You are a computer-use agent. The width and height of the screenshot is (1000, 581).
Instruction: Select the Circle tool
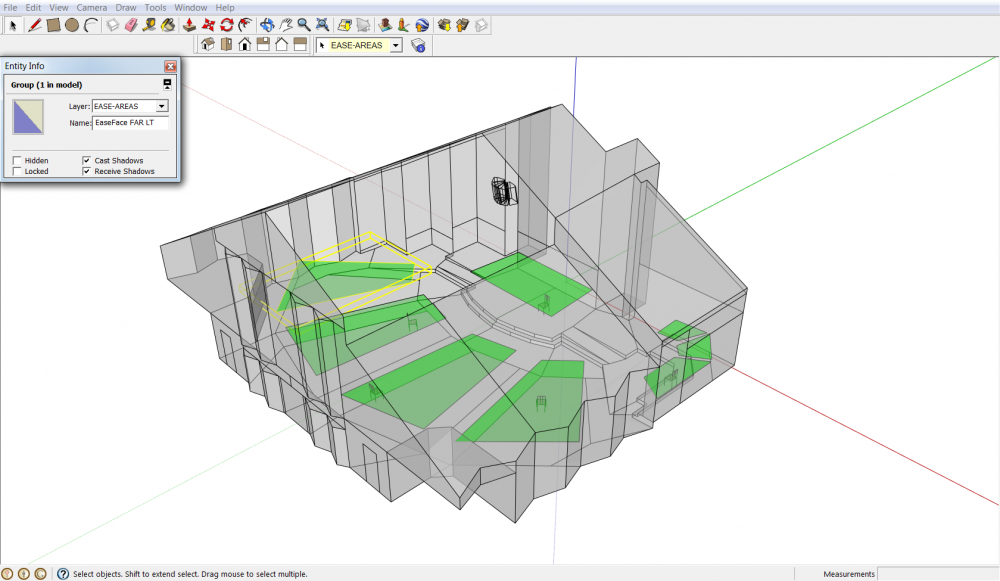pyautogui.click(x=72, y=26)
